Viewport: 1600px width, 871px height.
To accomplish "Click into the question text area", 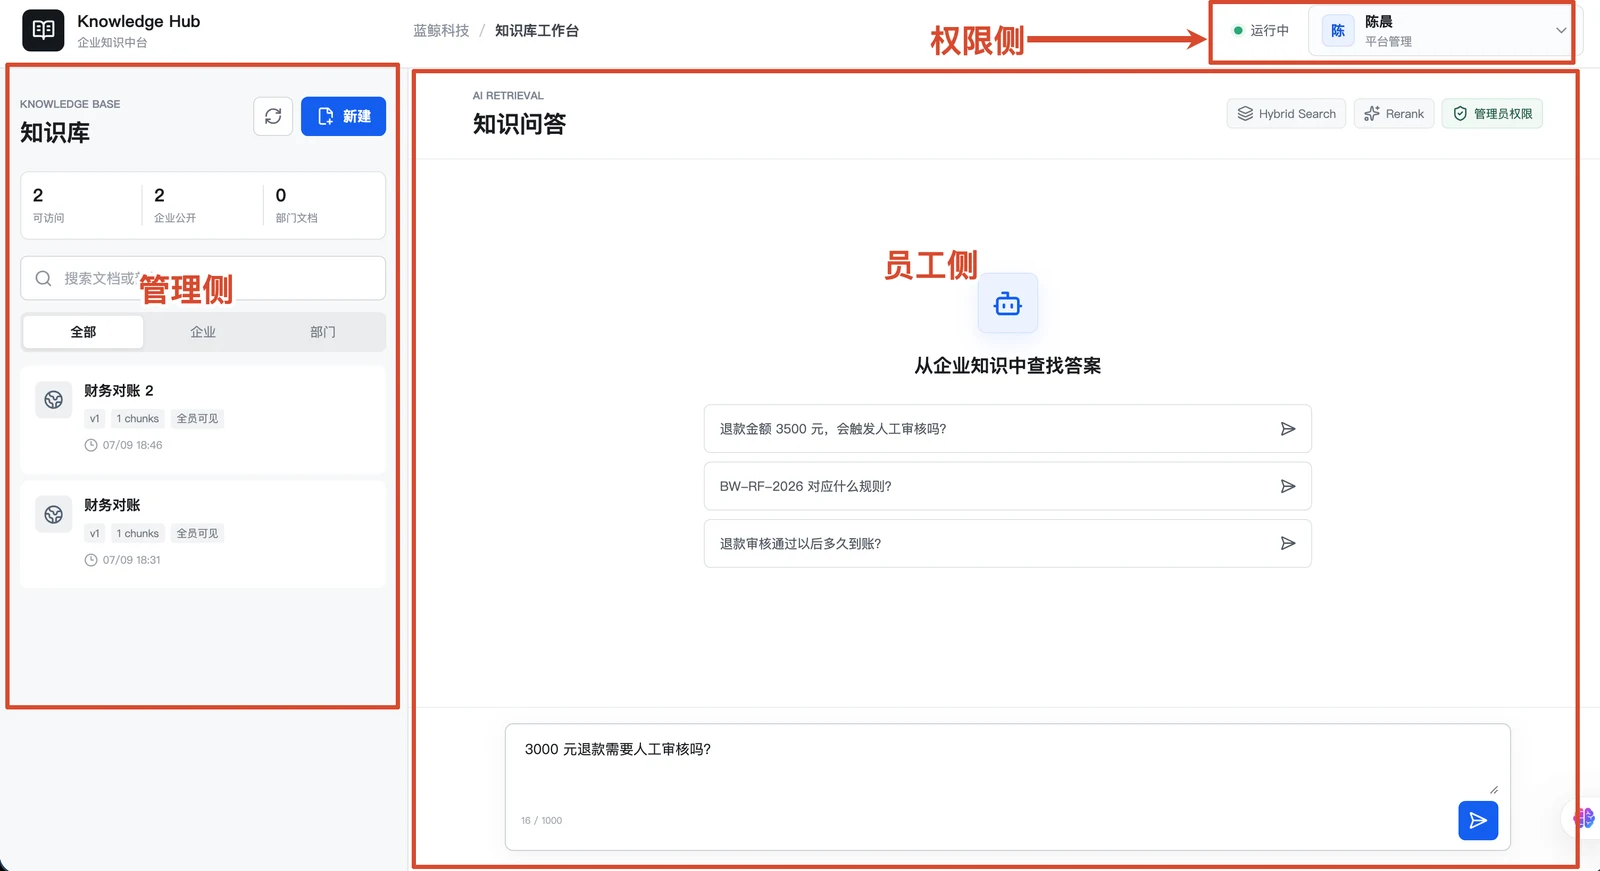I will coord(1006,764).
